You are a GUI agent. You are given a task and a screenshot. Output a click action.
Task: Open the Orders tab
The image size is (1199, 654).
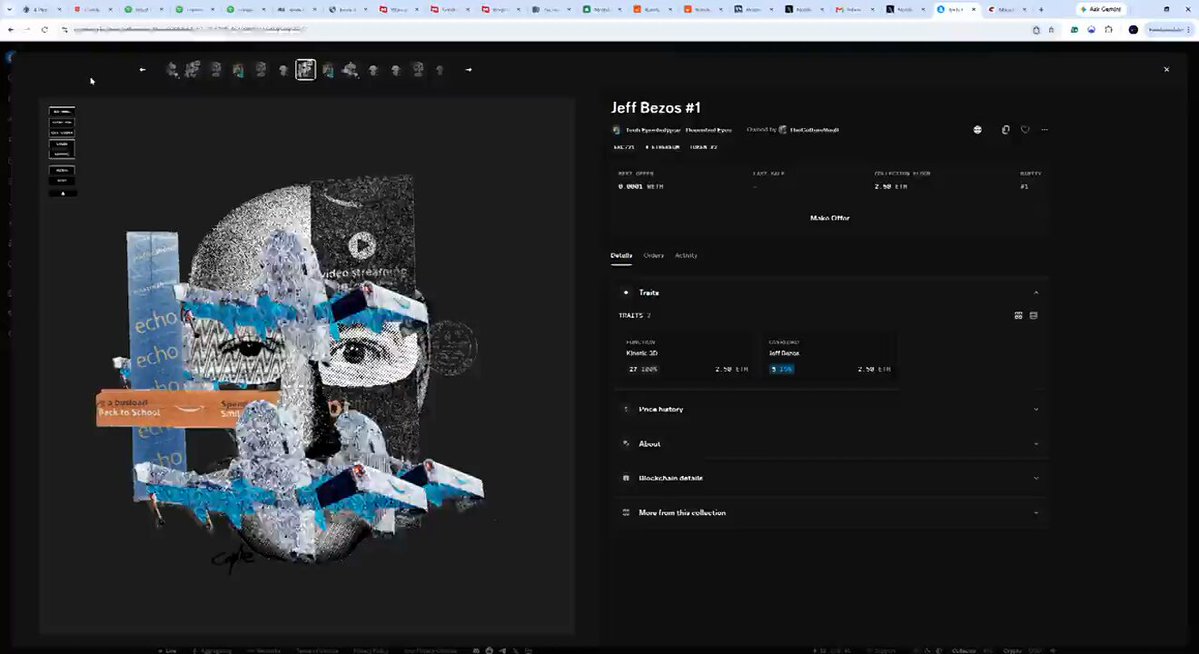654,255
